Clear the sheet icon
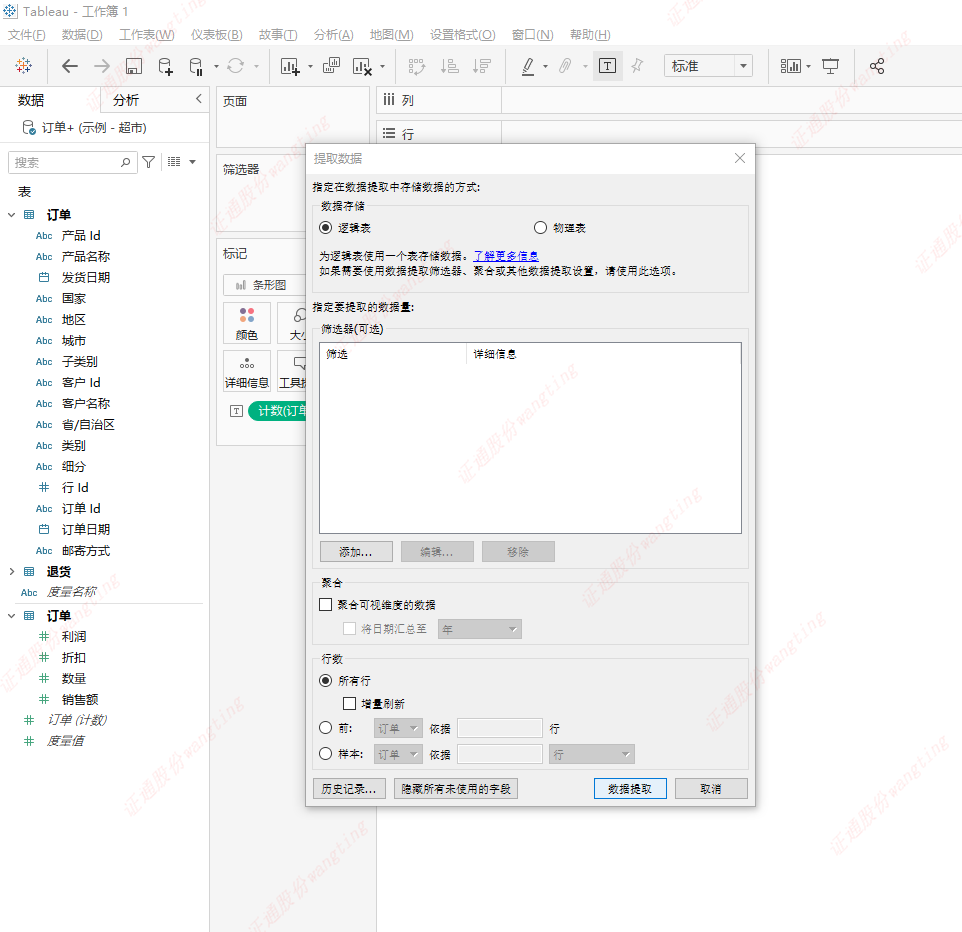 pyautogui.click(x=362, y=66)
